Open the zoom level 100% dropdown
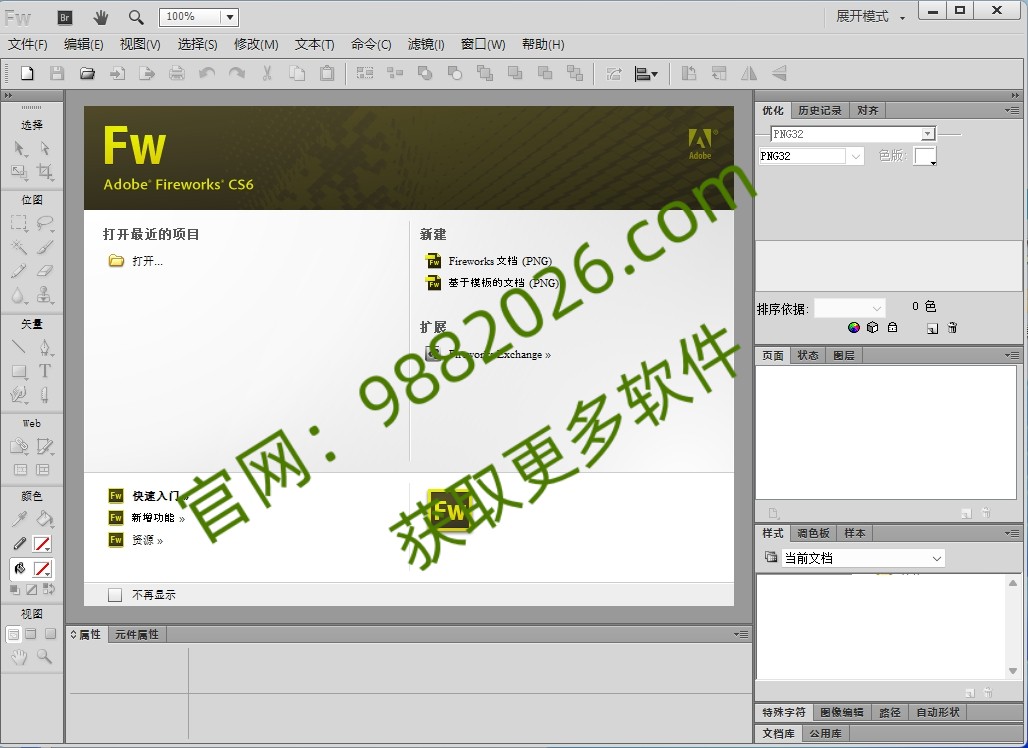The width and height of the screenshot is (1028, 748). (230, 17)
